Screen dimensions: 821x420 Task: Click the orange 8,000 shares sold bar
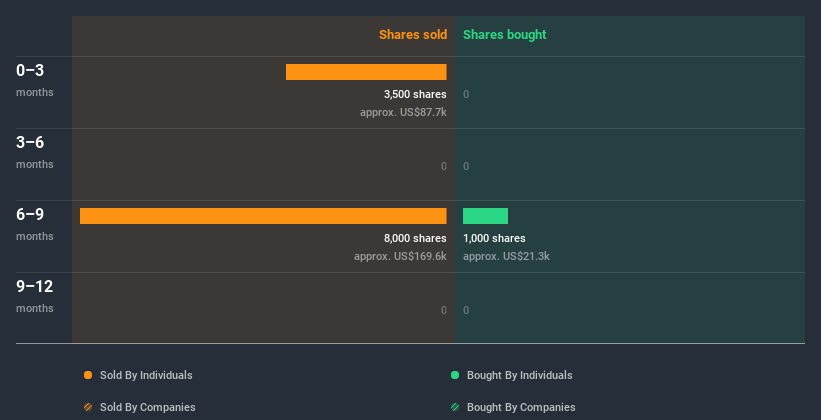[x=263, y=216]
